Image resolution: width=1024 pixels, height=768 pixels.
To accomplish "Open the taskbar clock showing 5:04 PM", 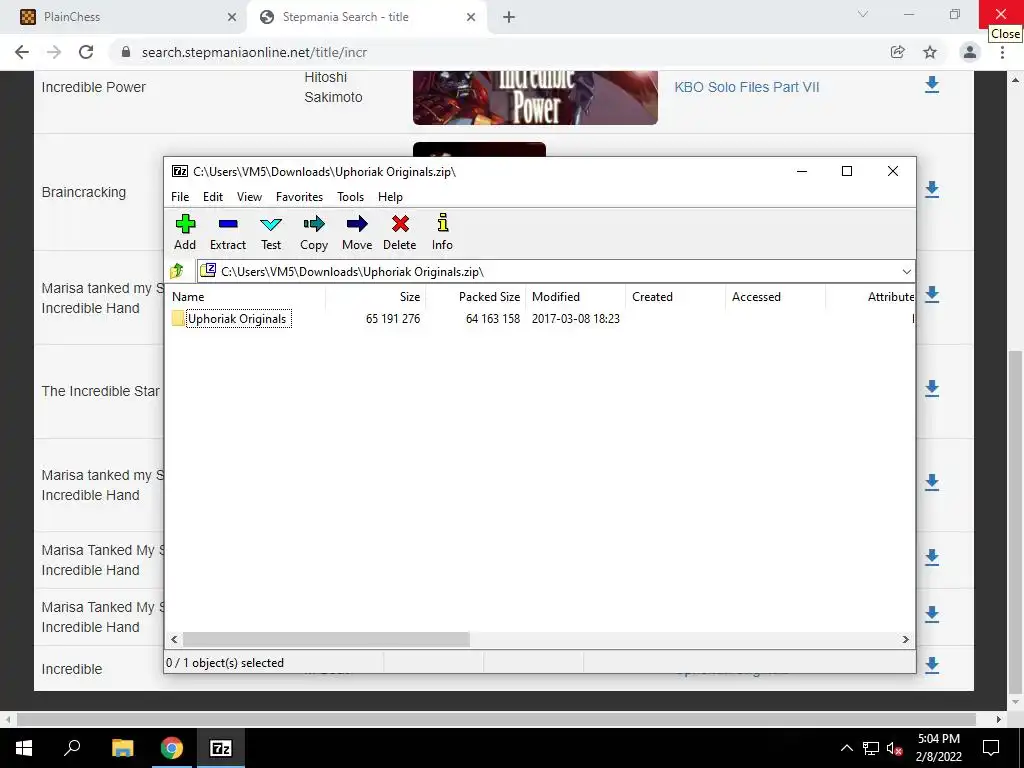I will (938, 748).
